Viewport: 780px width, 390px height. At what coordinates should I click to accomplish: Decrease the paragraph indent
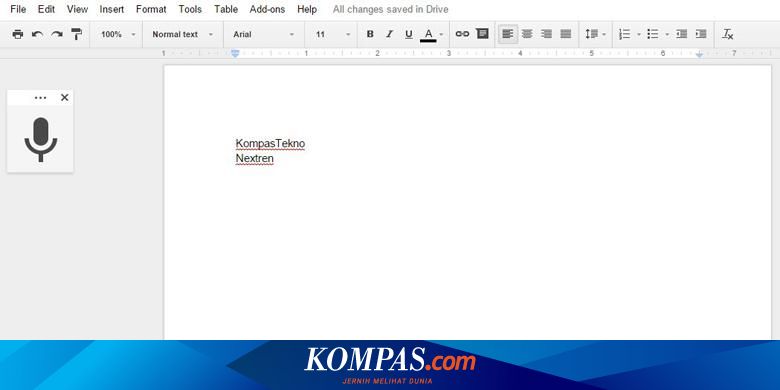(682, 34)
